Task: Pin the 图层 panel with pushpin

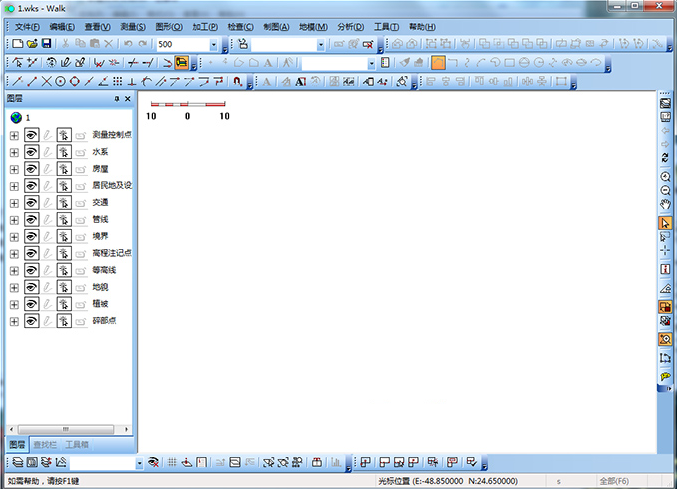Action: click(117, 99)
